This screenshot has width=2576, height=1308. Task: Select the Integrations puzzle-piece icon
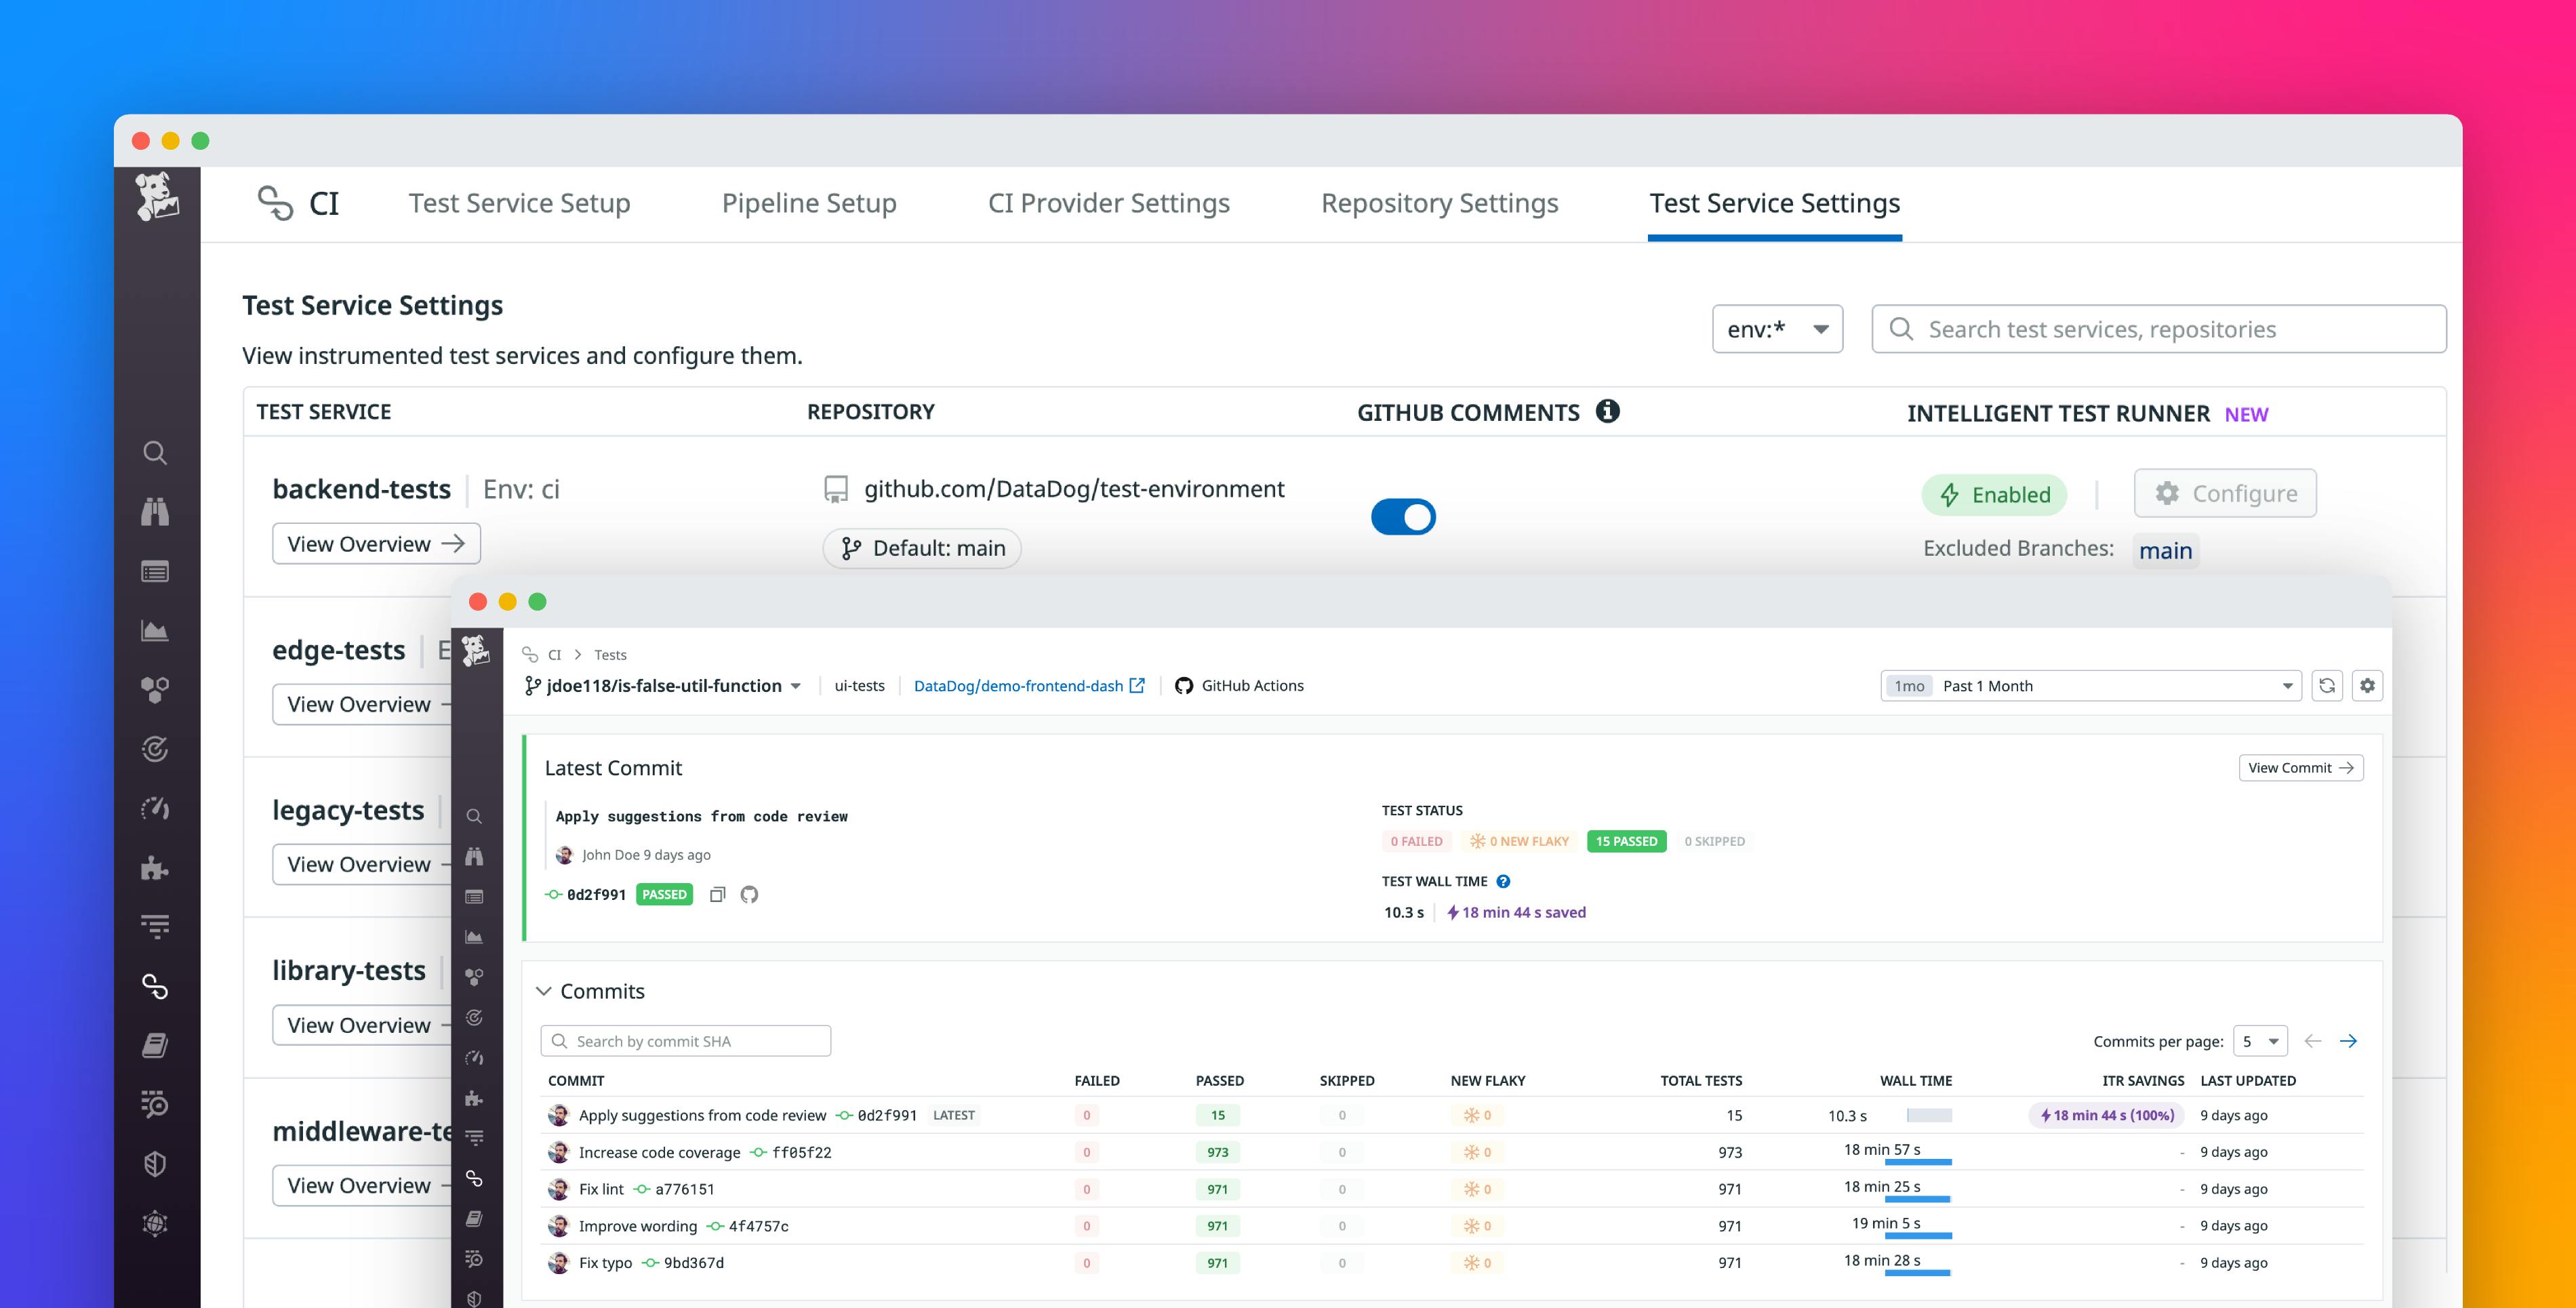point(155,868)
